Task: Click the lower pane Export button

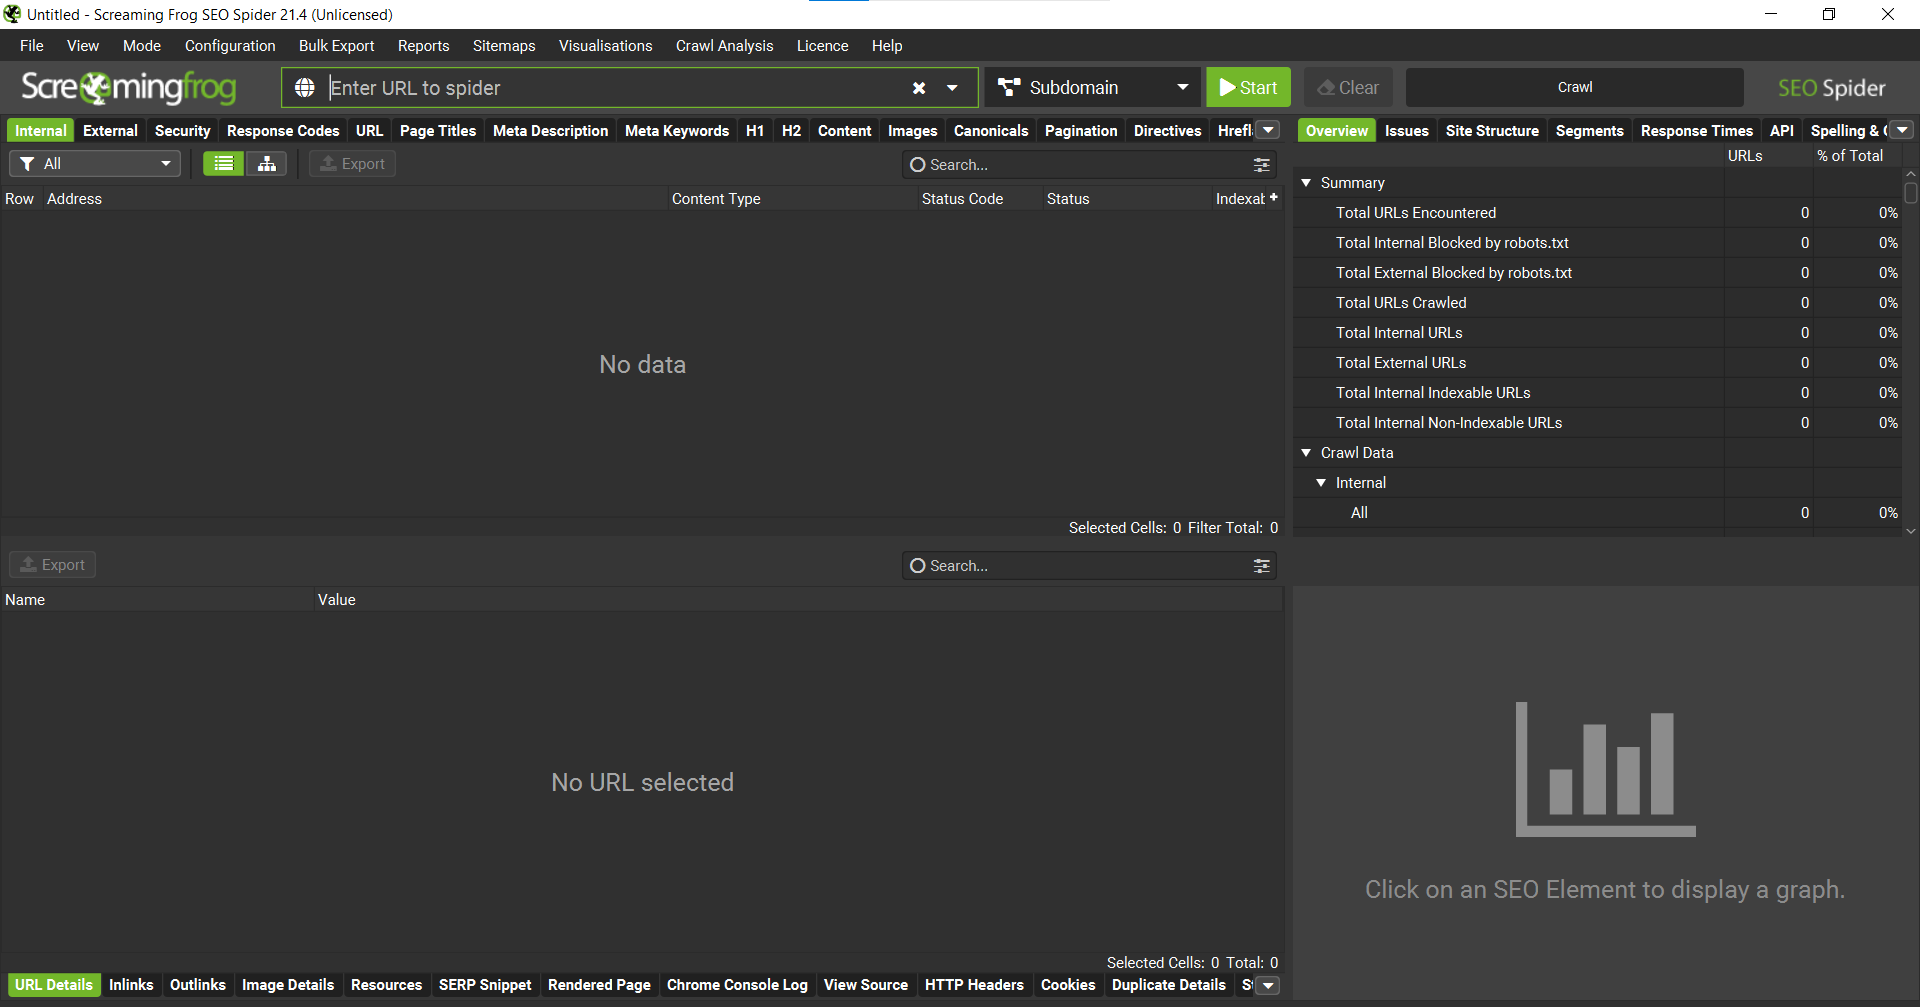Action: (x=53, y=565)
